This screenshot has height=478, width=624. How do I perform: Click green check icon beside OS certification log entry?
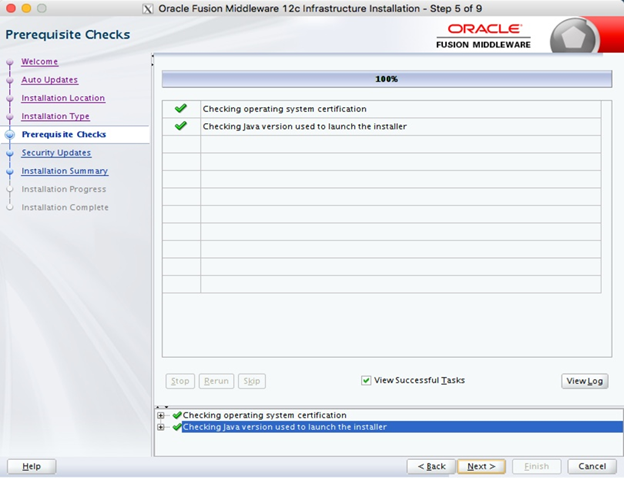[x=177, y=415]
